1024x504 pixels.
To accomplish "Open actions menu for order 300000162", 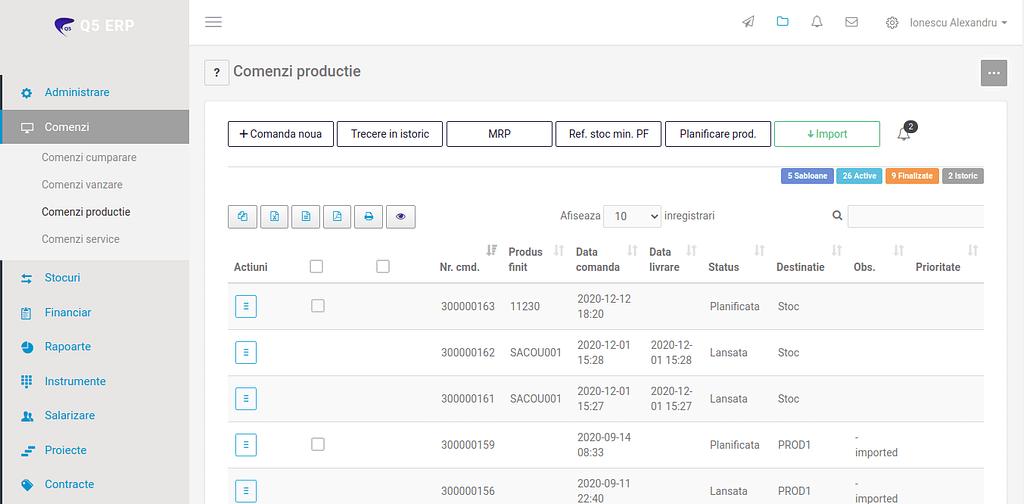I will click(246, 353).
